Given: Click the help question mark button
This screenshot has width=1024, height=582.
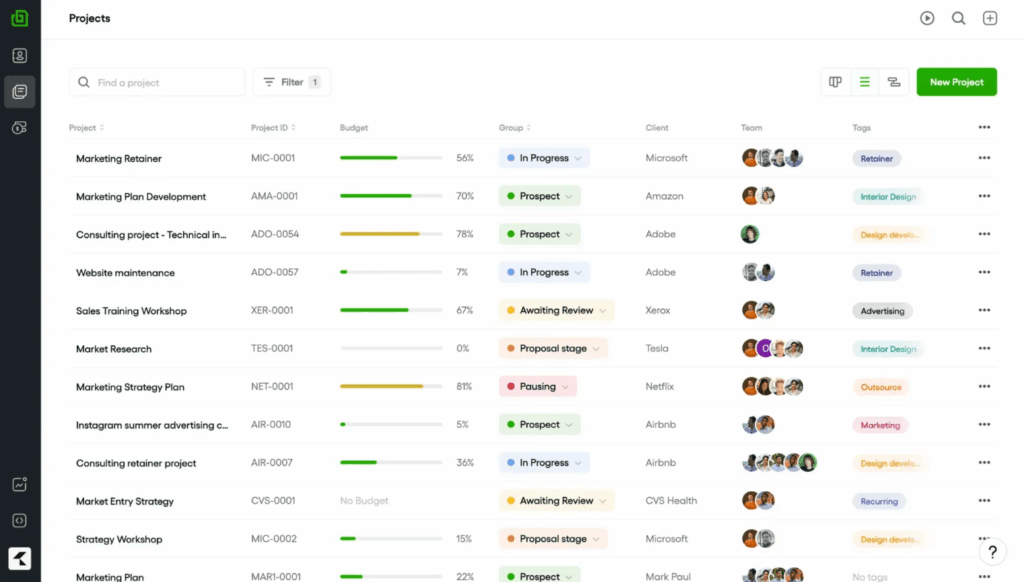Looking at the screenshot, I should click(x=992, y=552).
